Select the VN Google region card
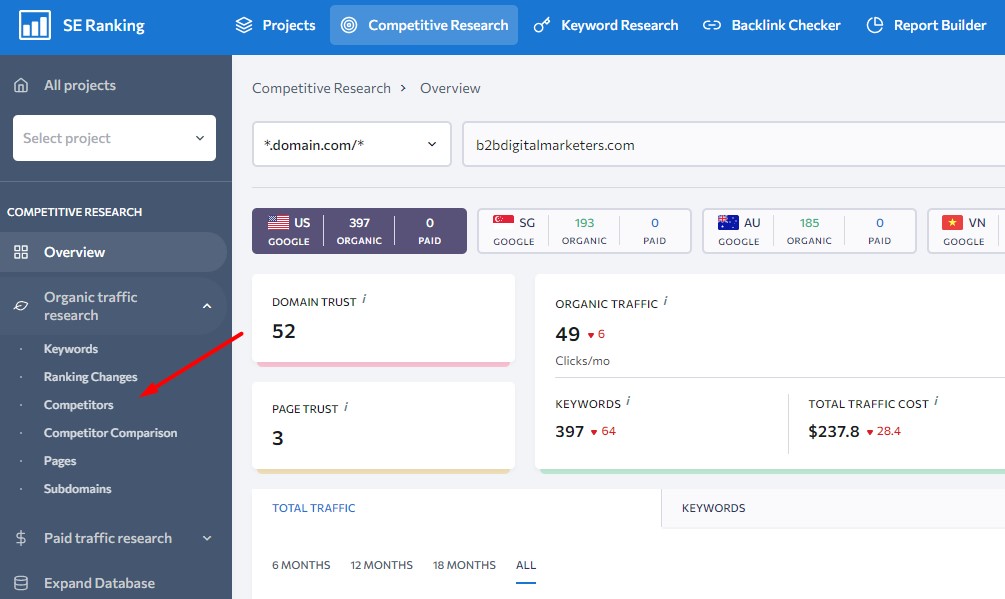This screenshot has width=1005, height=599. click(x=966, y=231)
